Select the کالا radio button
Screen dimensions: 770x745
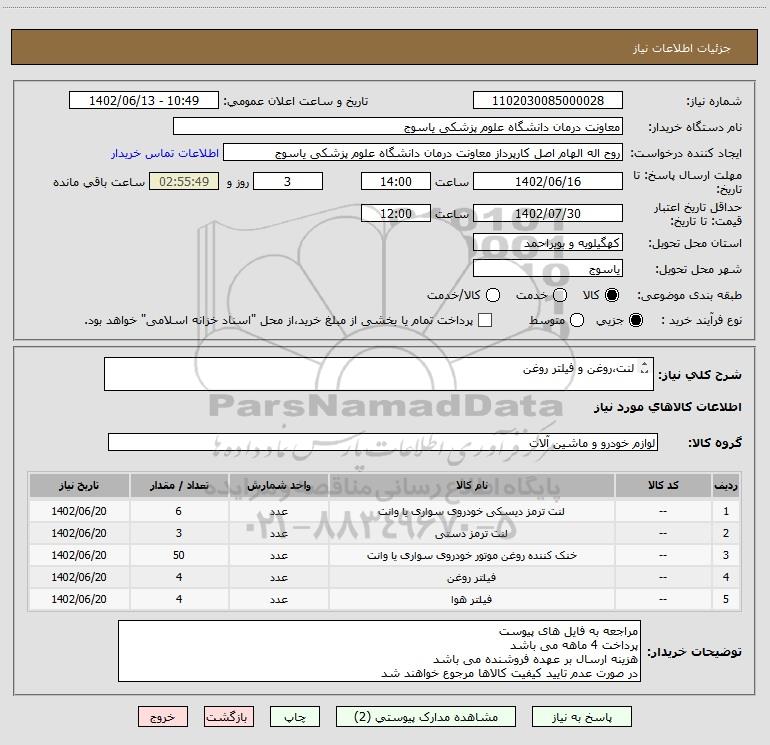click(x=612, y=295)
